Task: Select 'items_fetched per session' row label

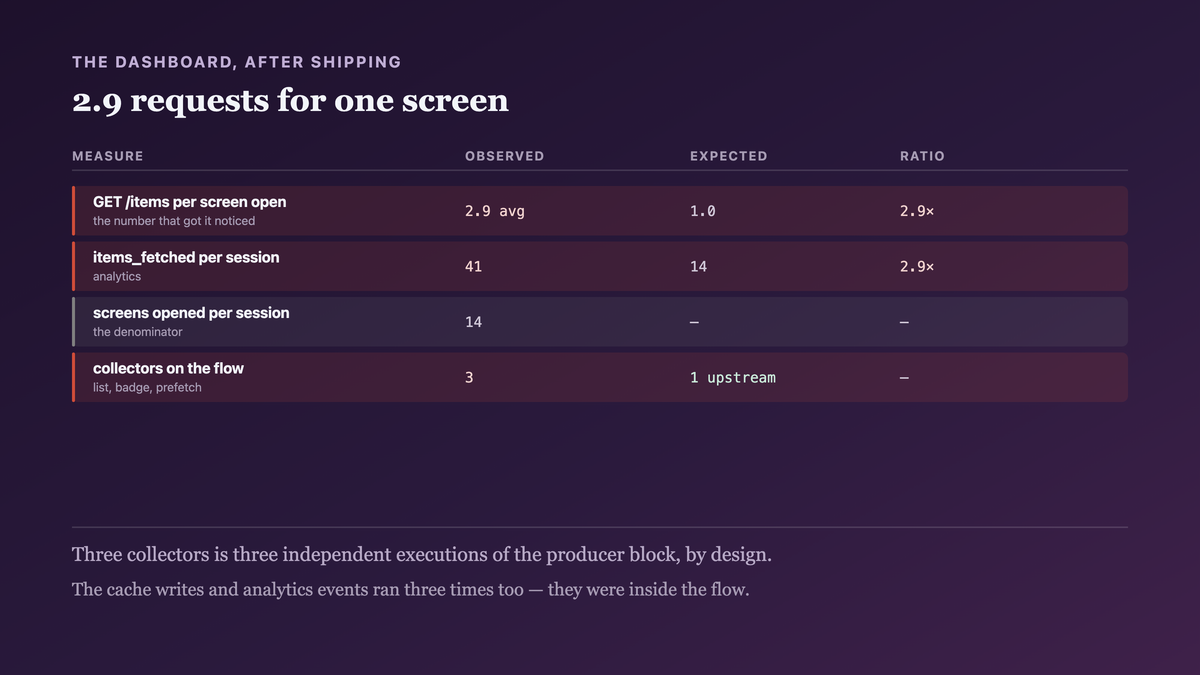Action: coord(186,258)
